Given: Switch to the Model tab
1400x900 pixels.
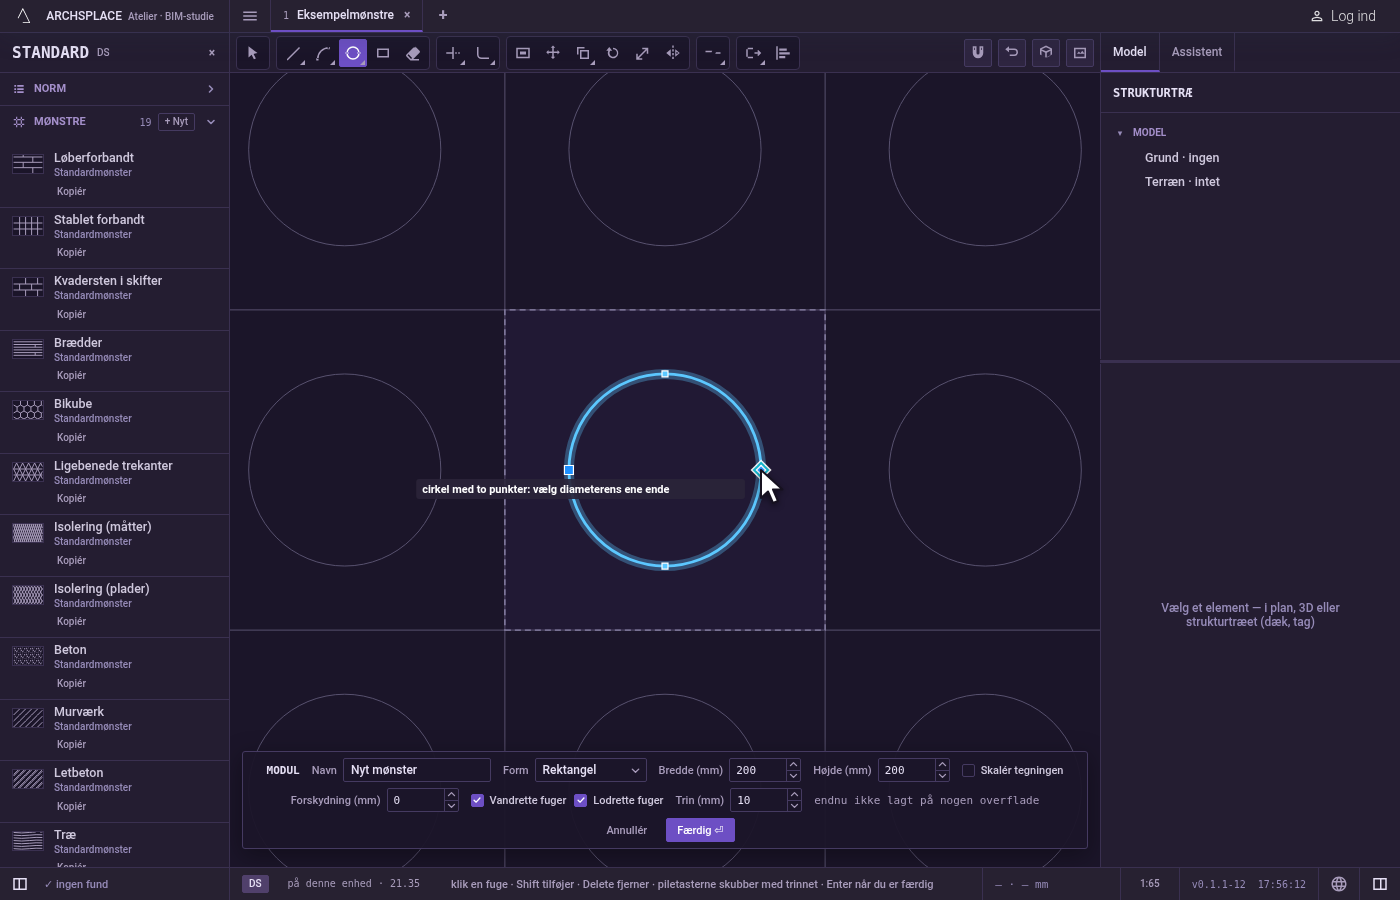Looking at the screenshot, I should click(1130, 52).
